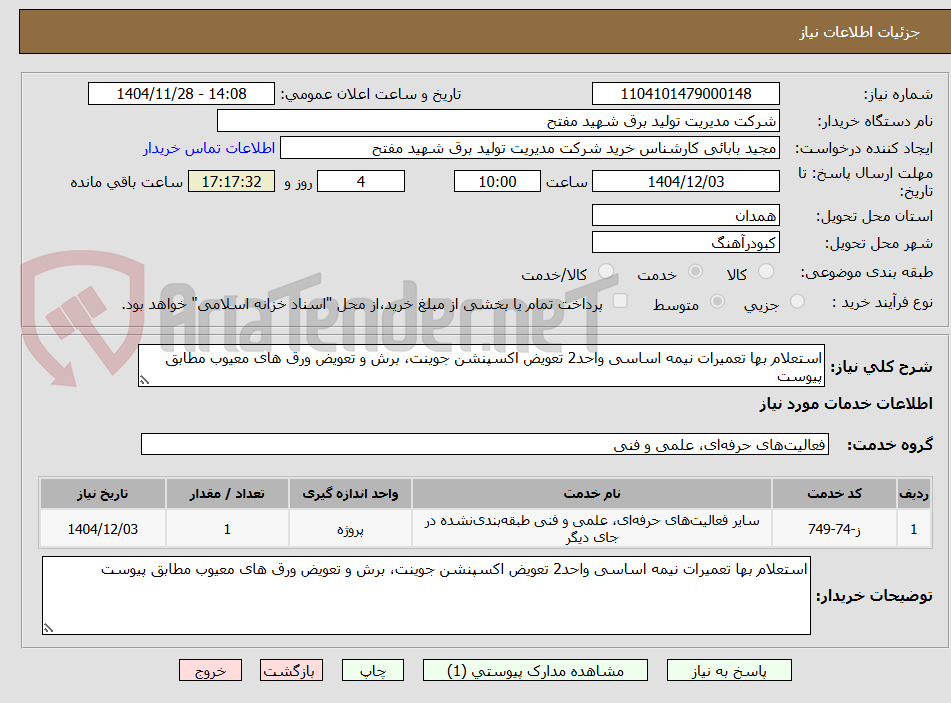Click the جزئیات اطلاعات نیاز header title
This screenshot has height=703, width=951.
(x=859, y=32)
